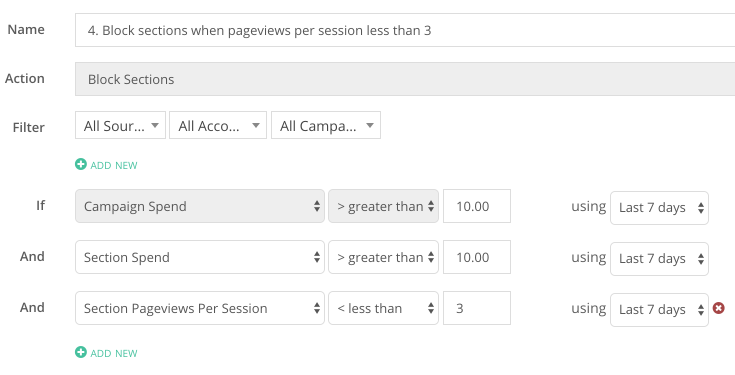The width and height of the screenshot is (735, 375).
Task: Open the All Sources filter dropdown
Action: tap(120, 125)
